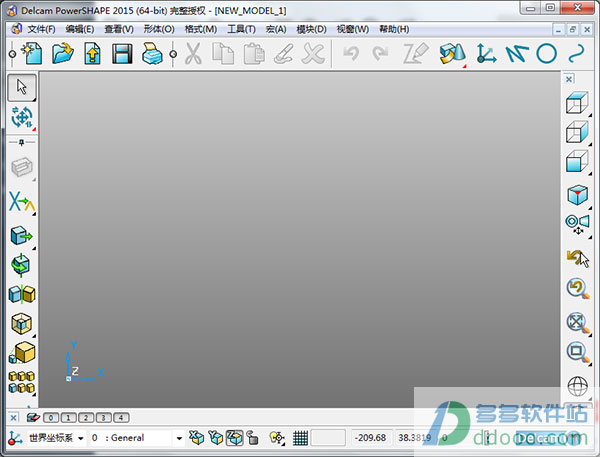The height and width of the screenshot is (457, 600).
Task: Click the levels manager icon
Action: point(33,418)
